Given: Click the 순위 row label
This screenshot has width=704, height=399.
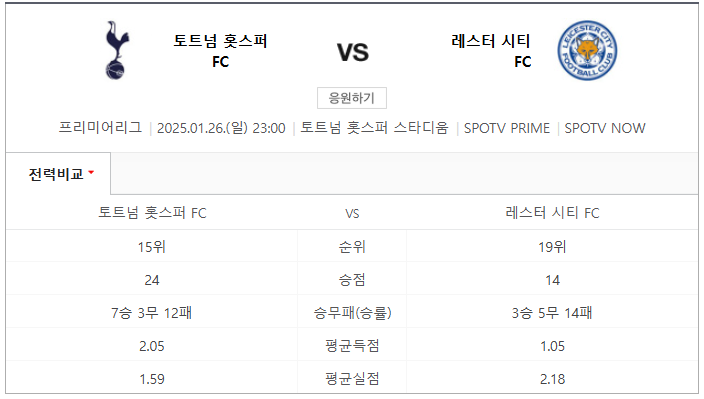Looking at the screenshot, I should click(x=352, y=246).
